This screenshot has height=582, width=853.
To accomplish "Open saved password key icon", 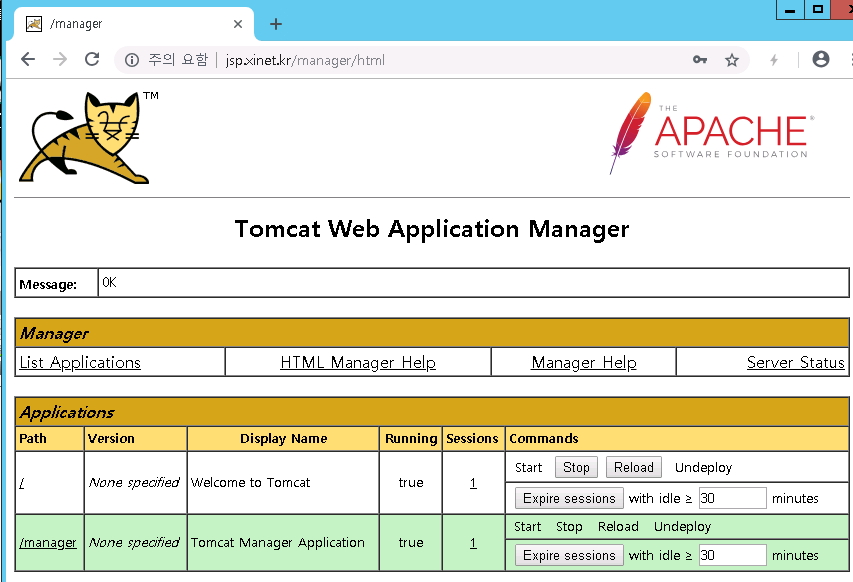I will 700,60.
